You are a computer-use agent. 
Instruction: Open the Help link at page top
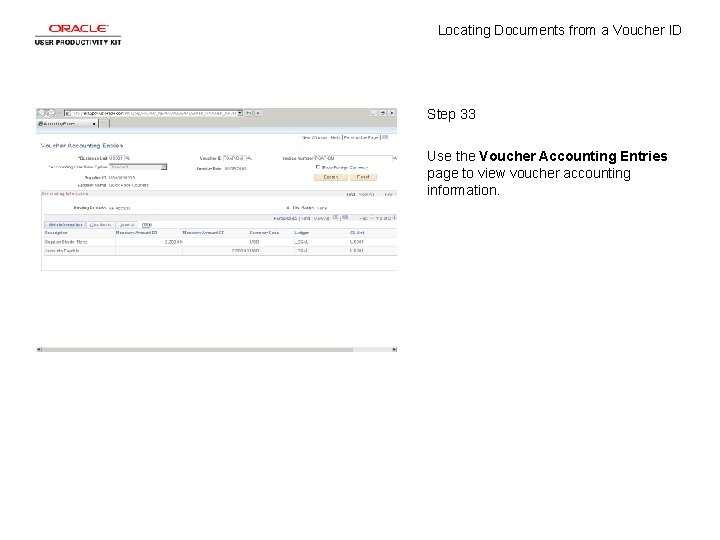point(335,137)
